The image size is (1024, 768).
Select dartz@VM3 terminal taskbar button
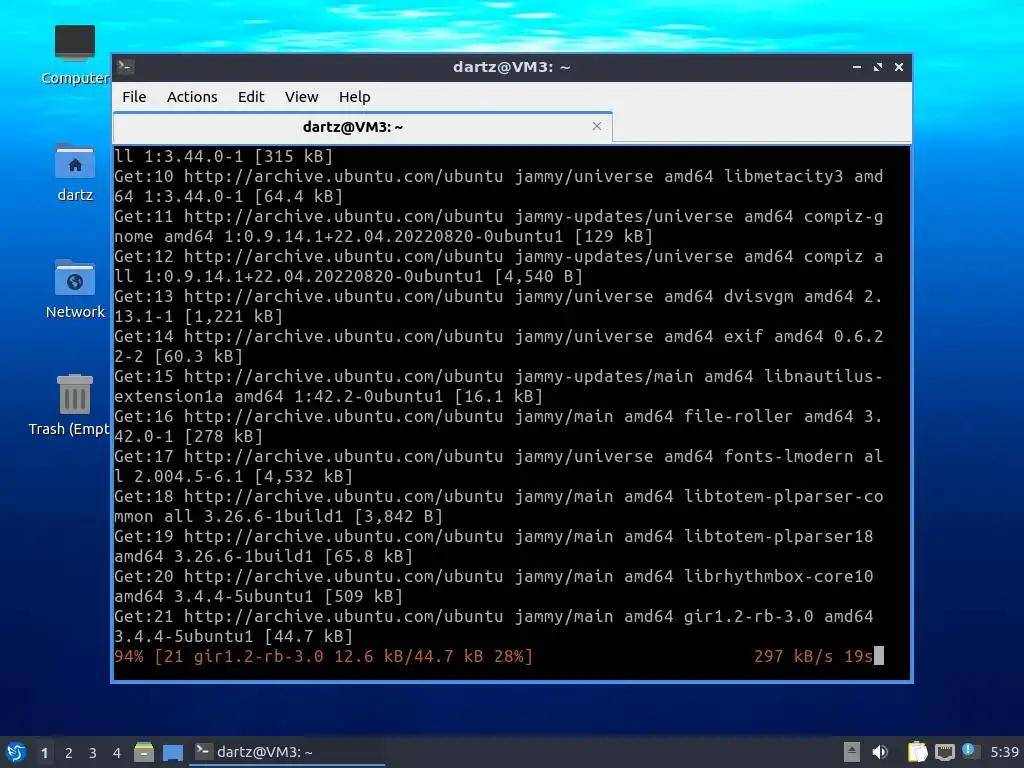(x=287, y=752)
